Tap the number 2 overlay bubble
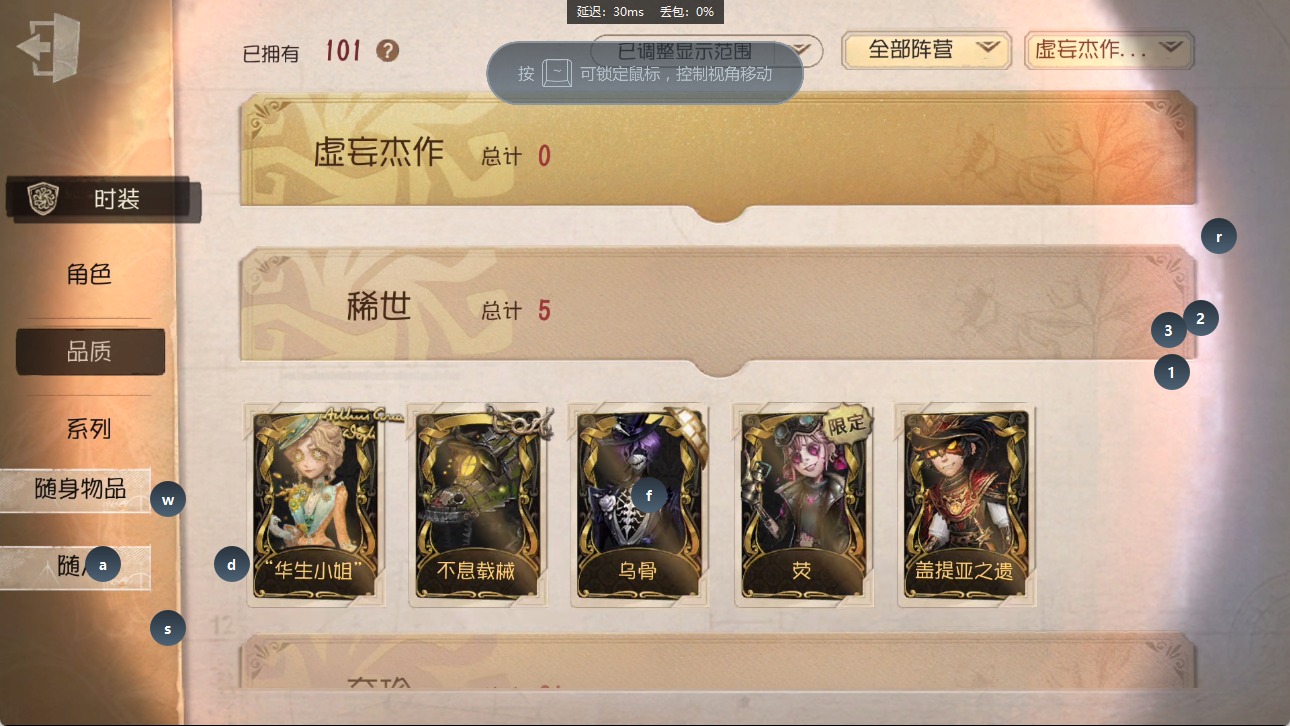 (1201, 319)
